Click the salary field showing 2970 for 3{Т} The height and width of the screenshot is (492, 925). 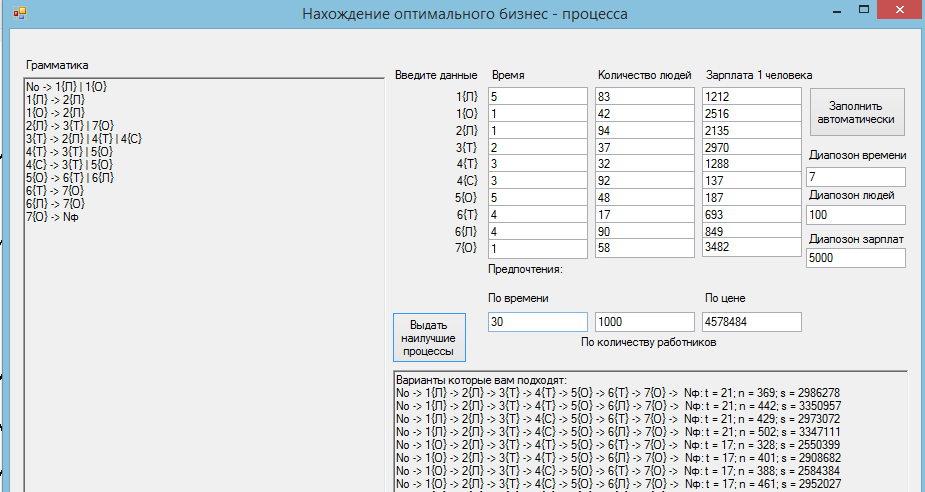coord(752,148)
